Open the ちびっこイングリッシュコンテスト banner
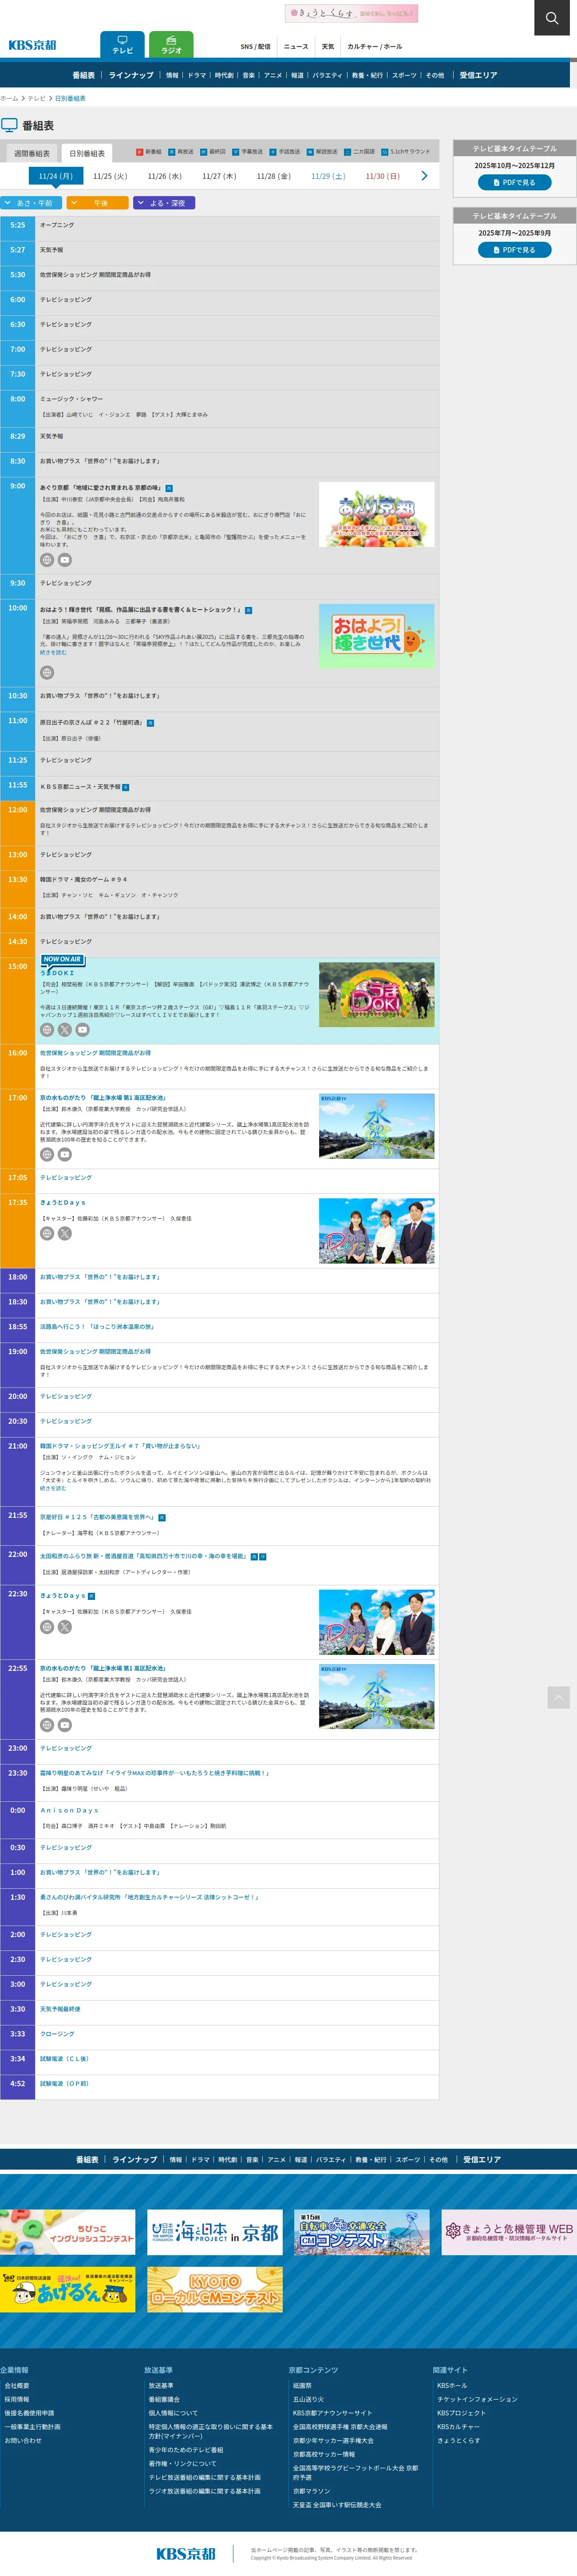The height and width of the screenshot is (2576, 577). point(67,2232)
